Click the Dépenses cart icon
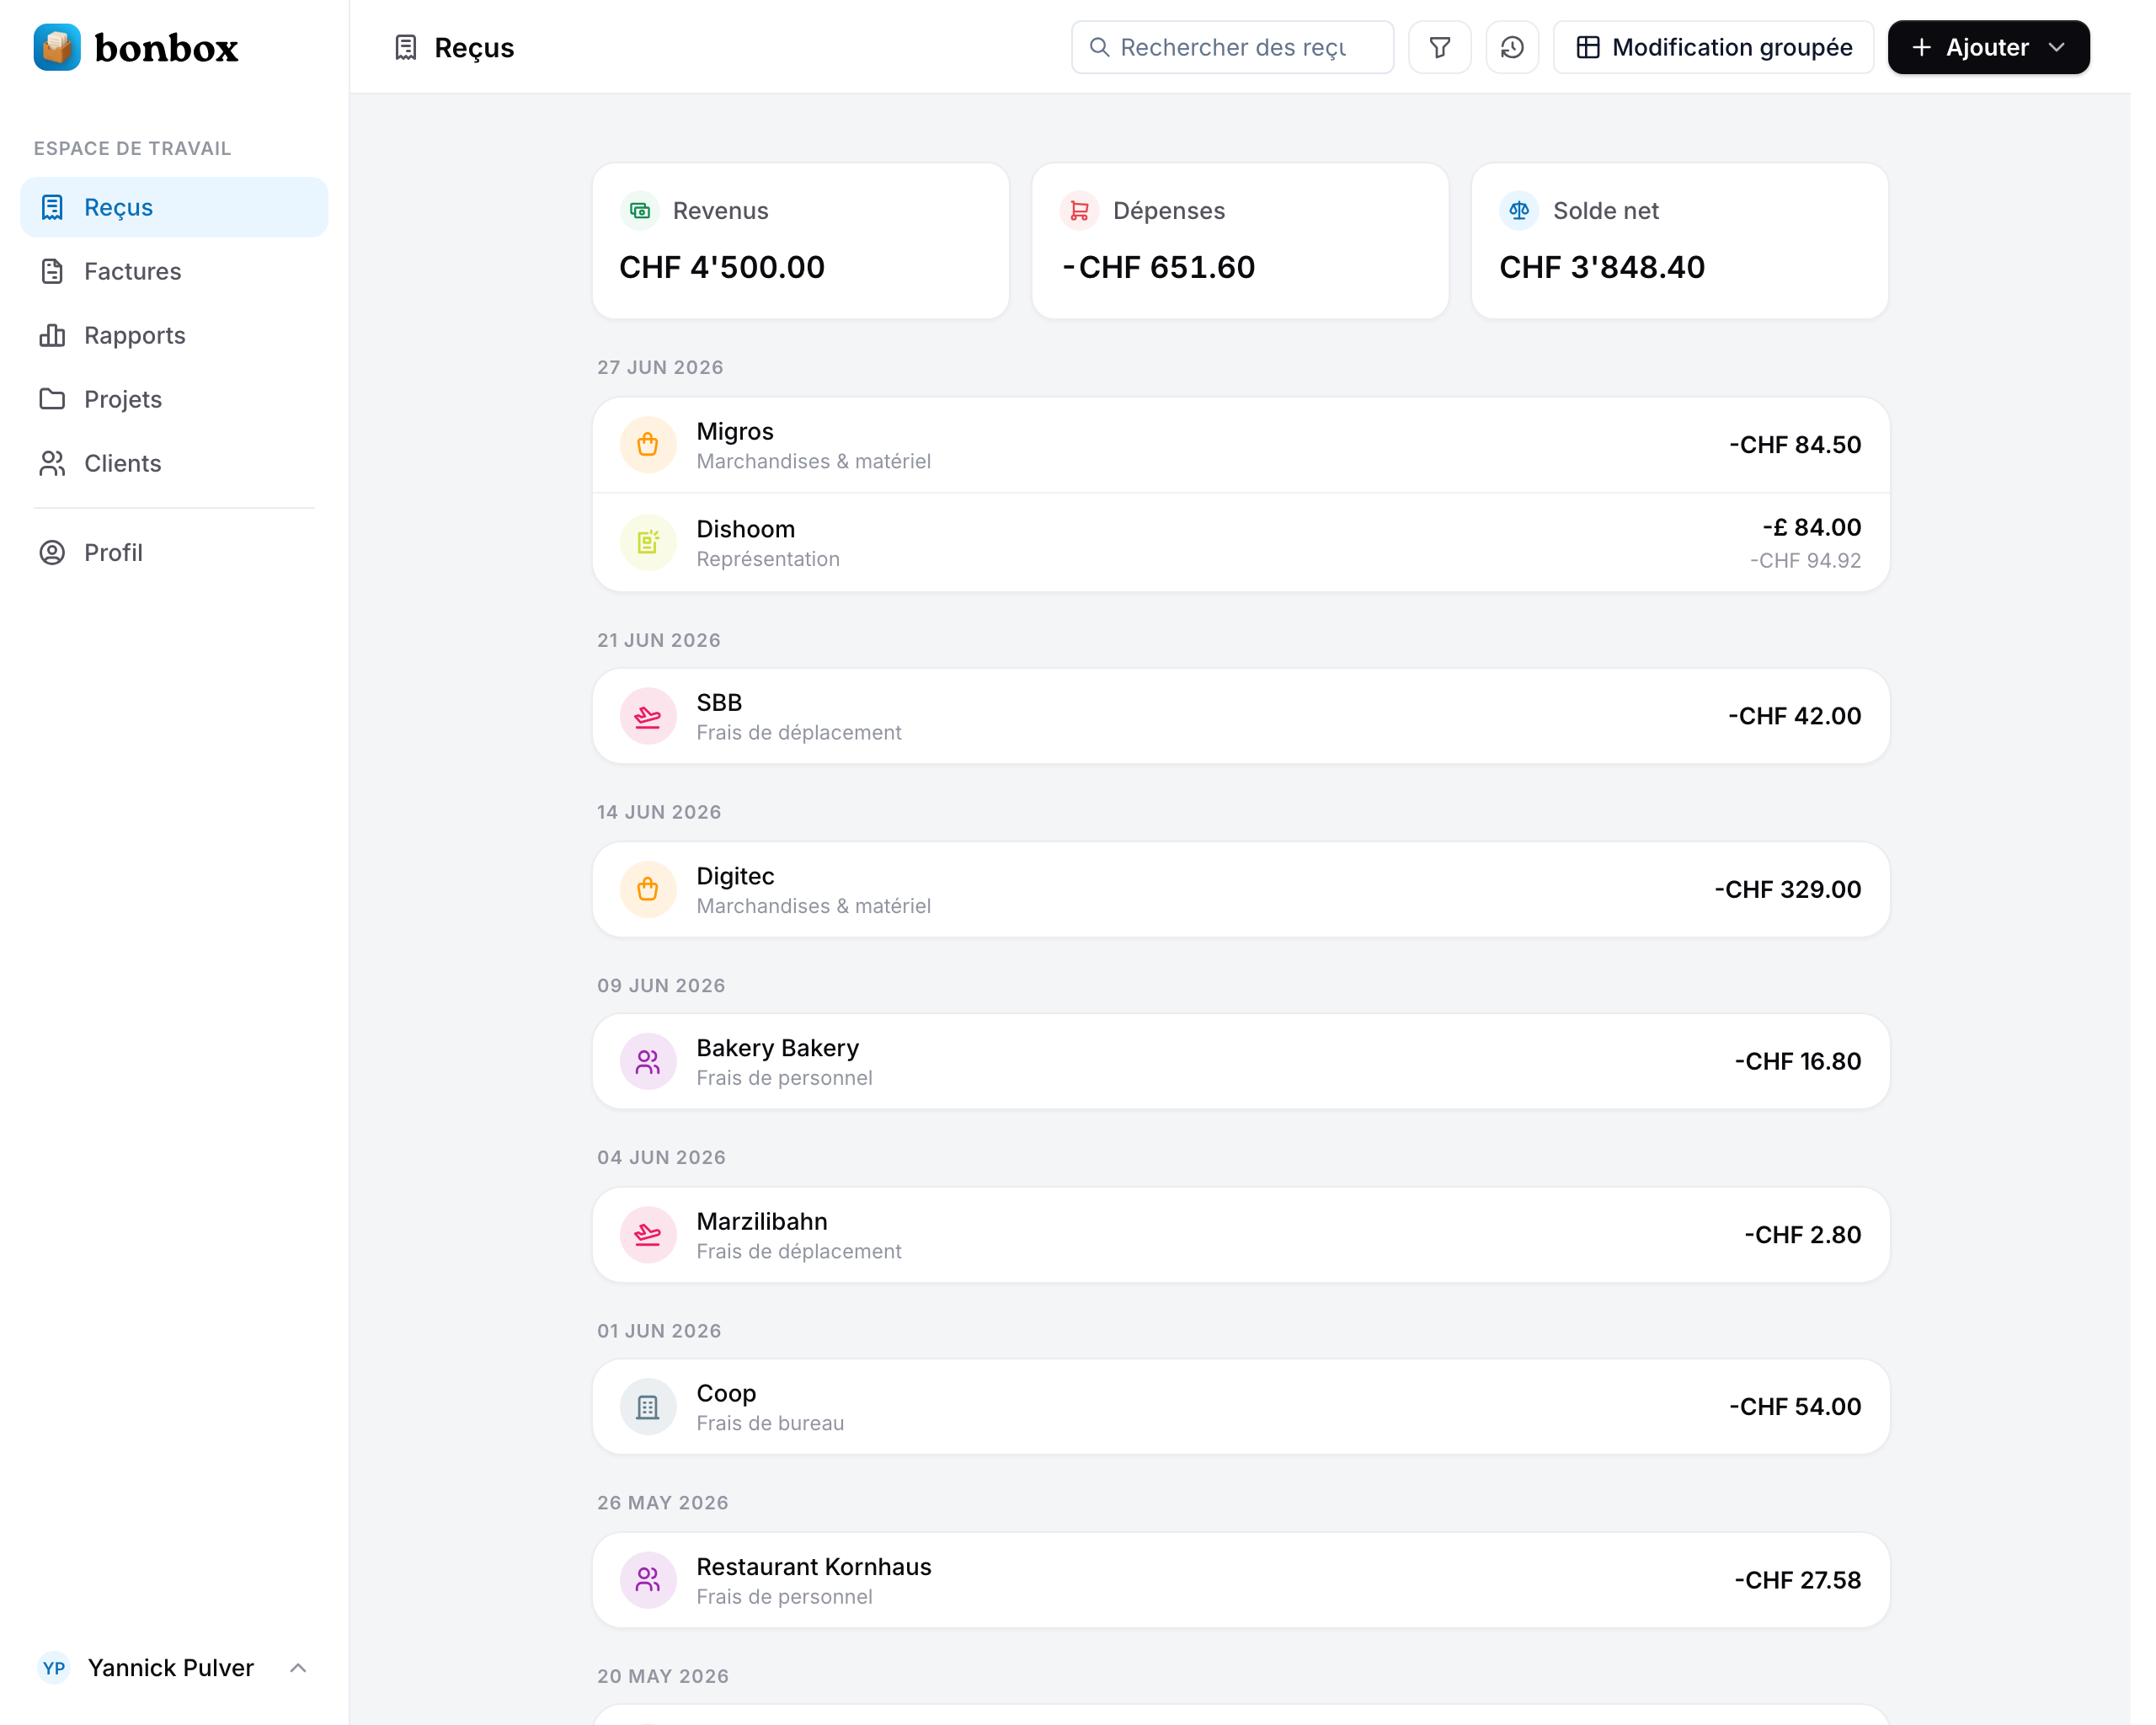 pyautogui.click(x=1079, y=210)
